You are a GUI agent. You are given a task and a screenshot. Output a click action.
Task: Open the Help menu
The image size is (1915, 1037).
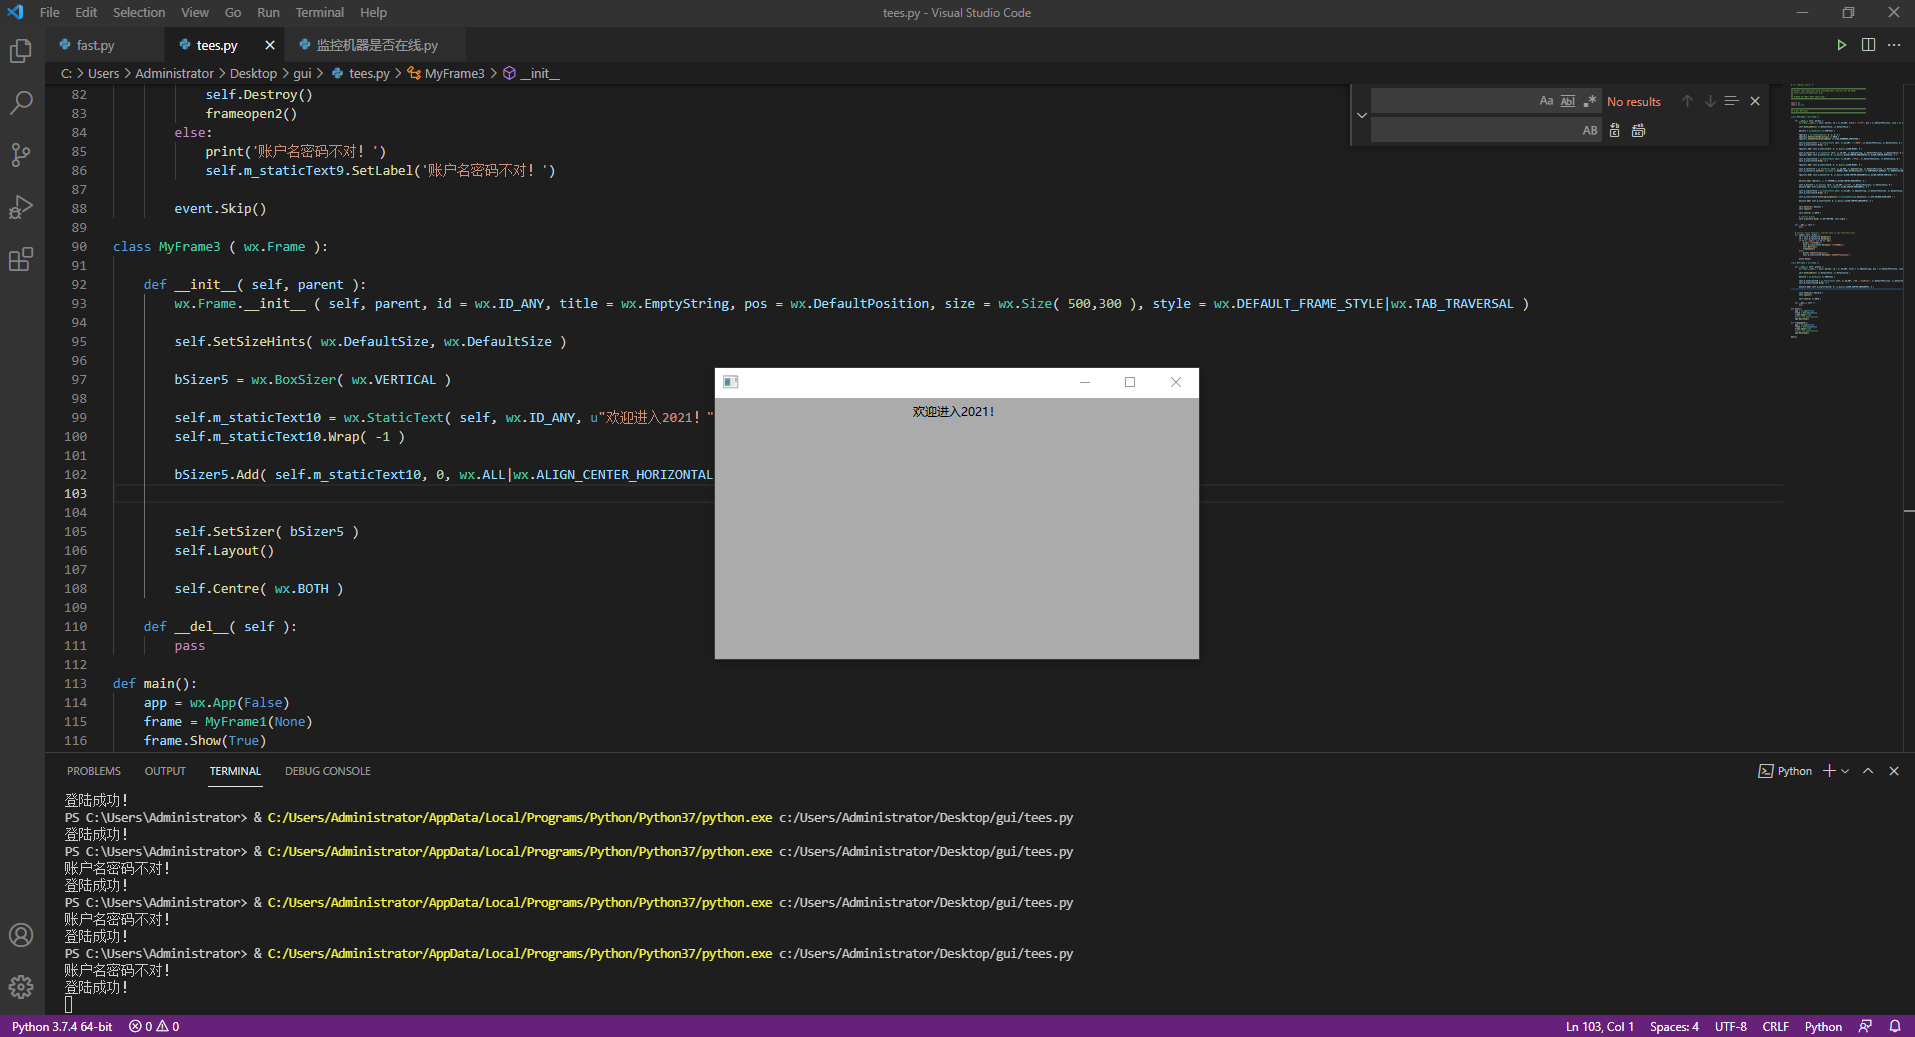[x=373, y=12]
